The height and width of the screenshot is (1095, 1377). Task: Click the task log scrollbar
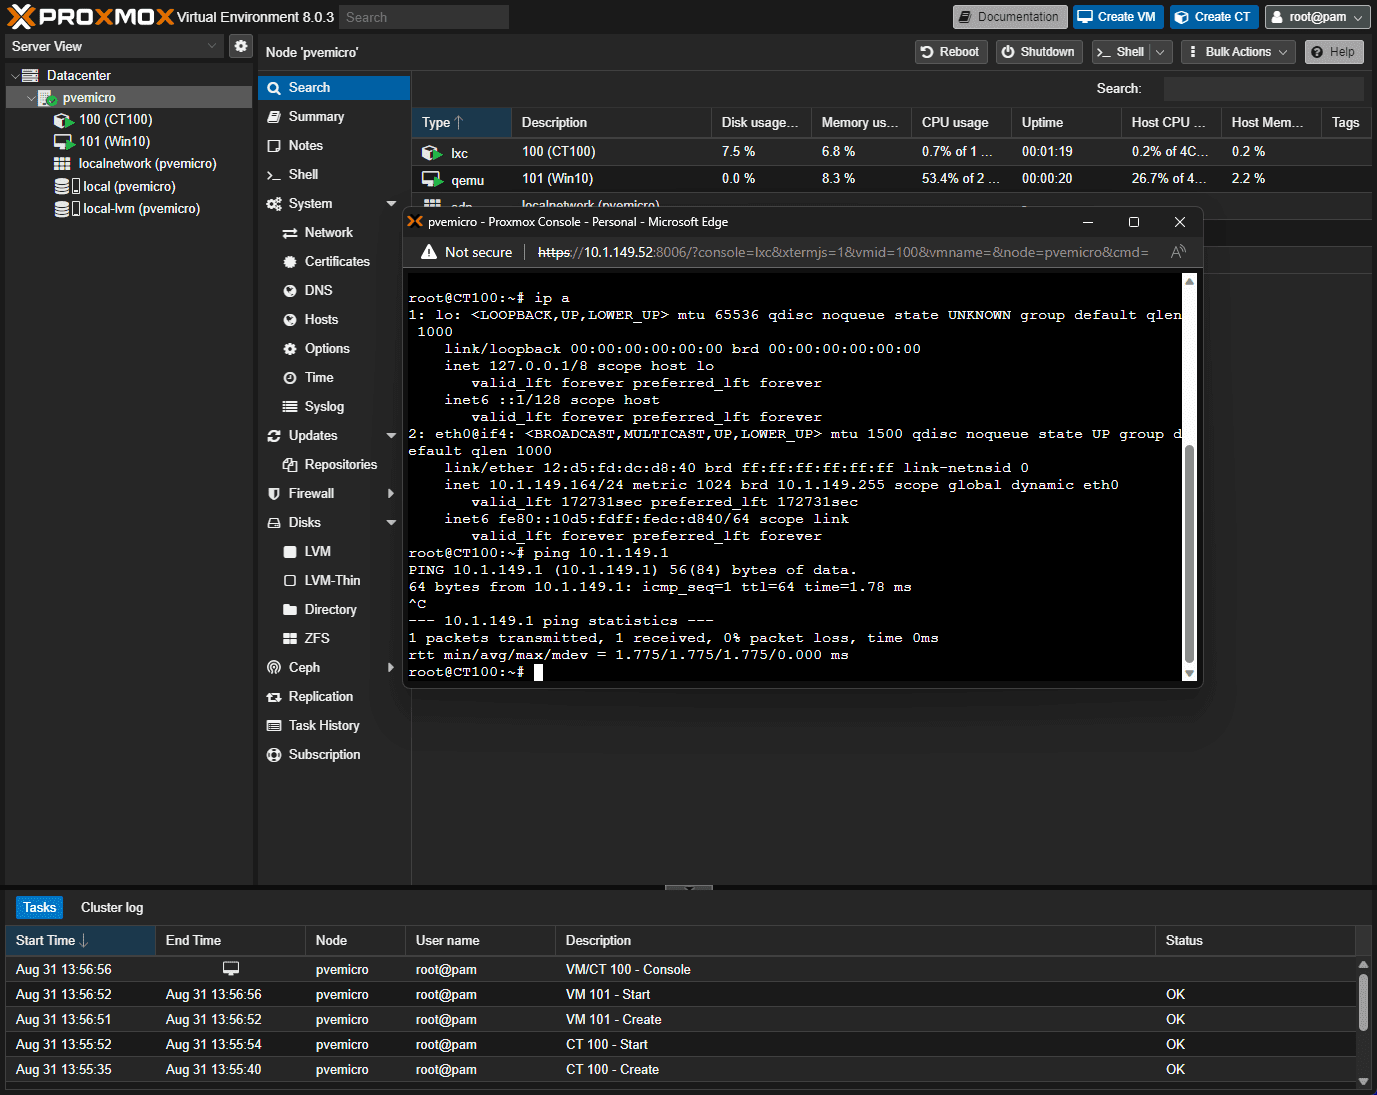(x=1363, y=1001)
